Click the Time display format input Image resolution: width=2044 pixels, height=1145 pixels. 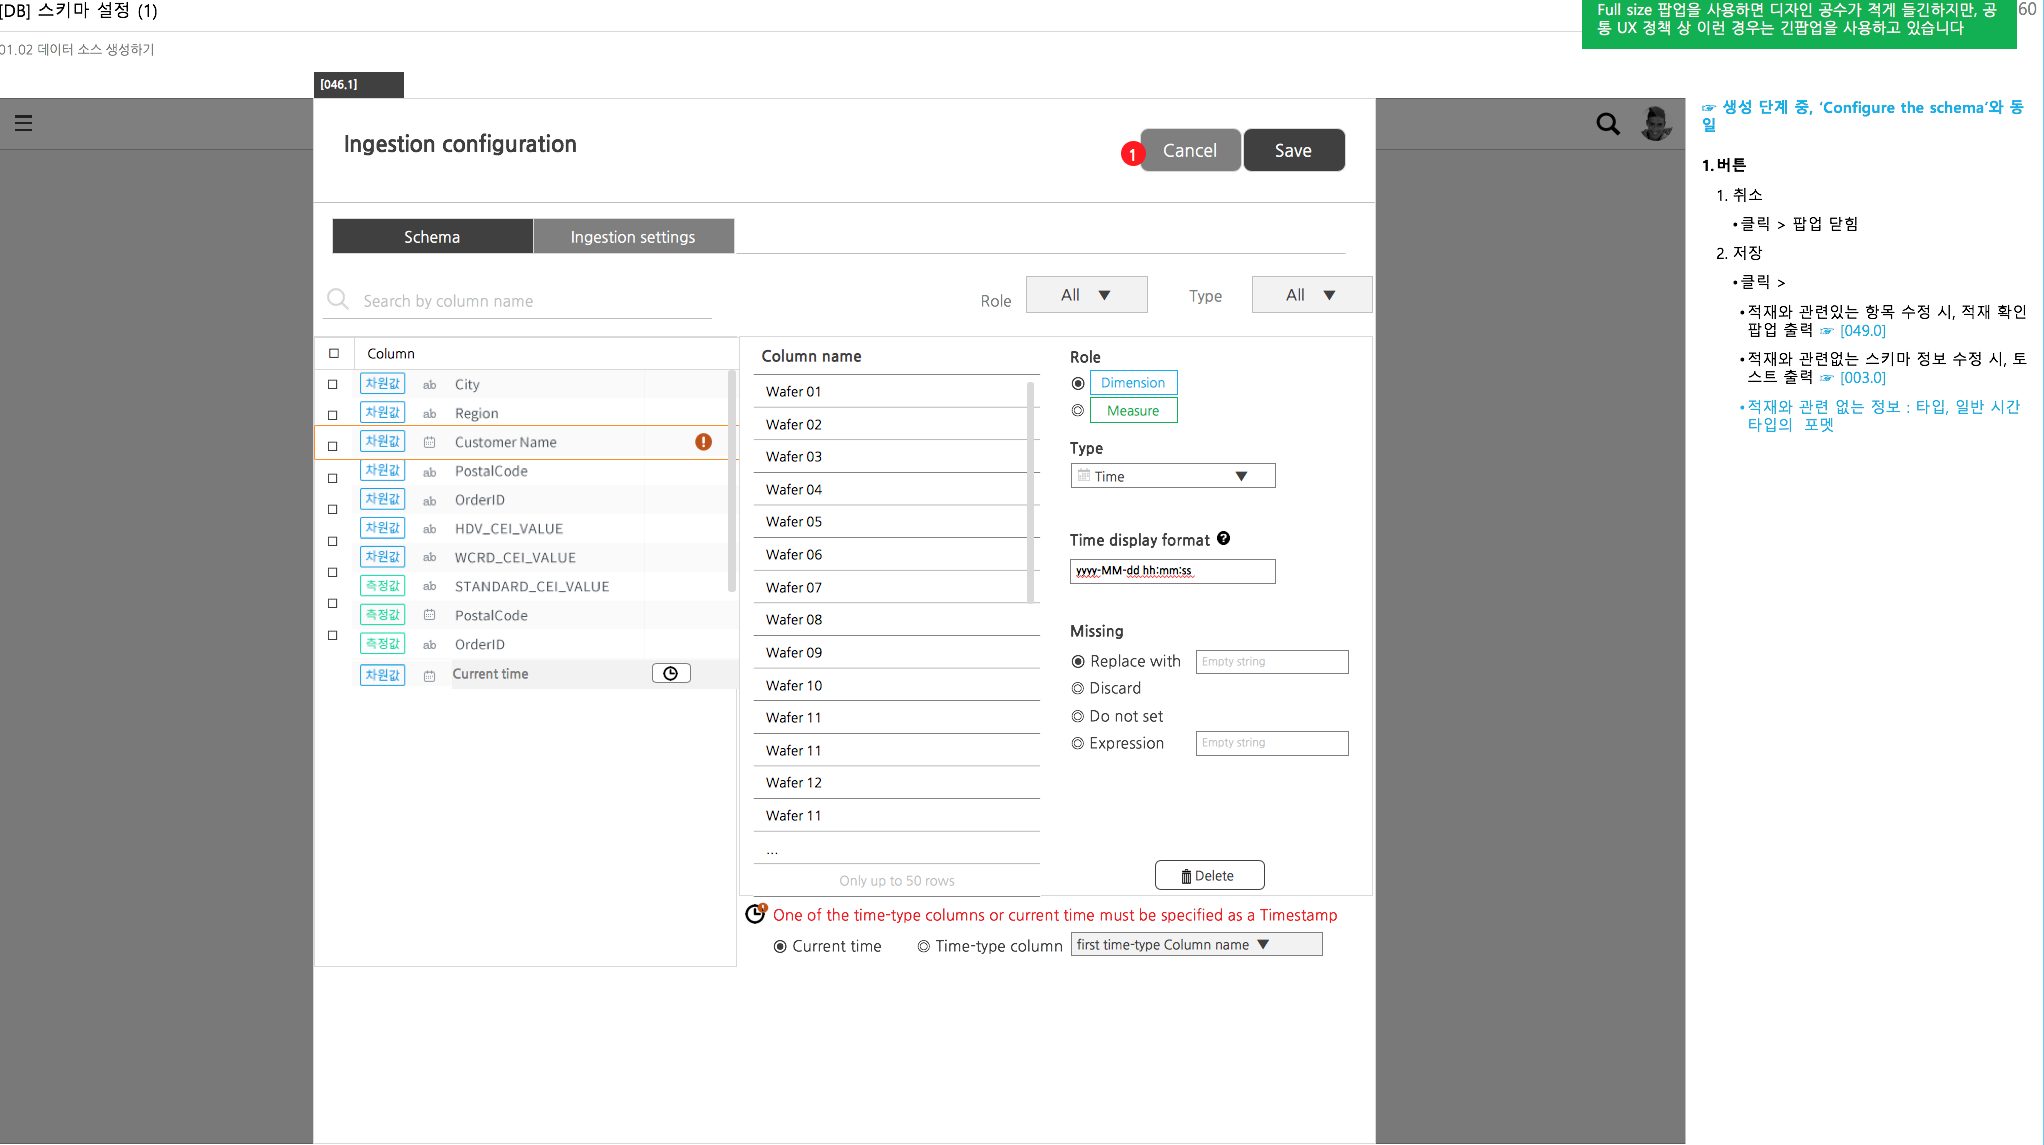[x=1172, y=571]
